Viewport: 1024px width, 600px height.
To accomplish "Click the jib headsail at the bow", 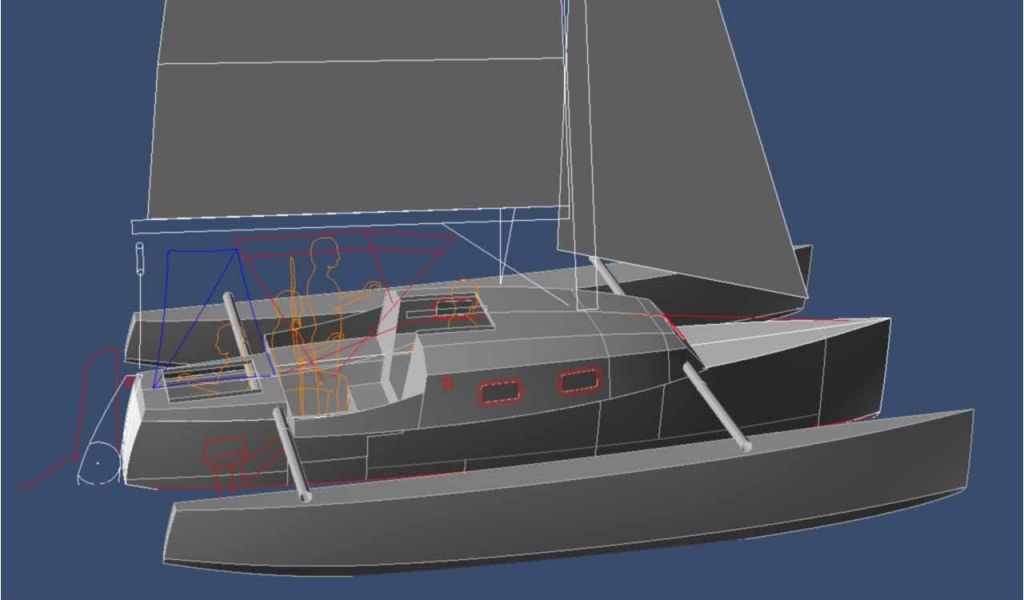I will coord(680,150).
